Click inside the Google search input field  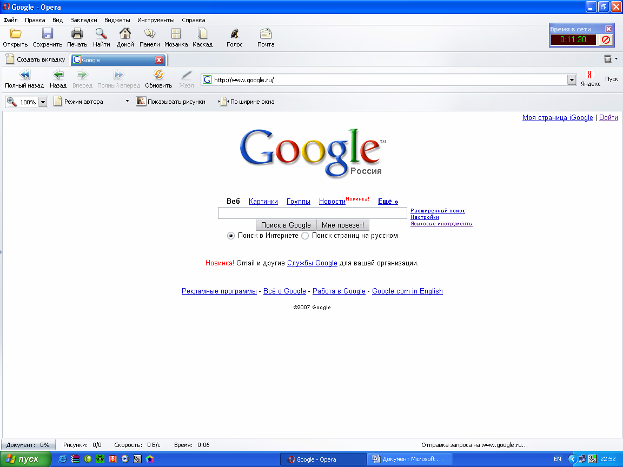(x=313, y=213)
